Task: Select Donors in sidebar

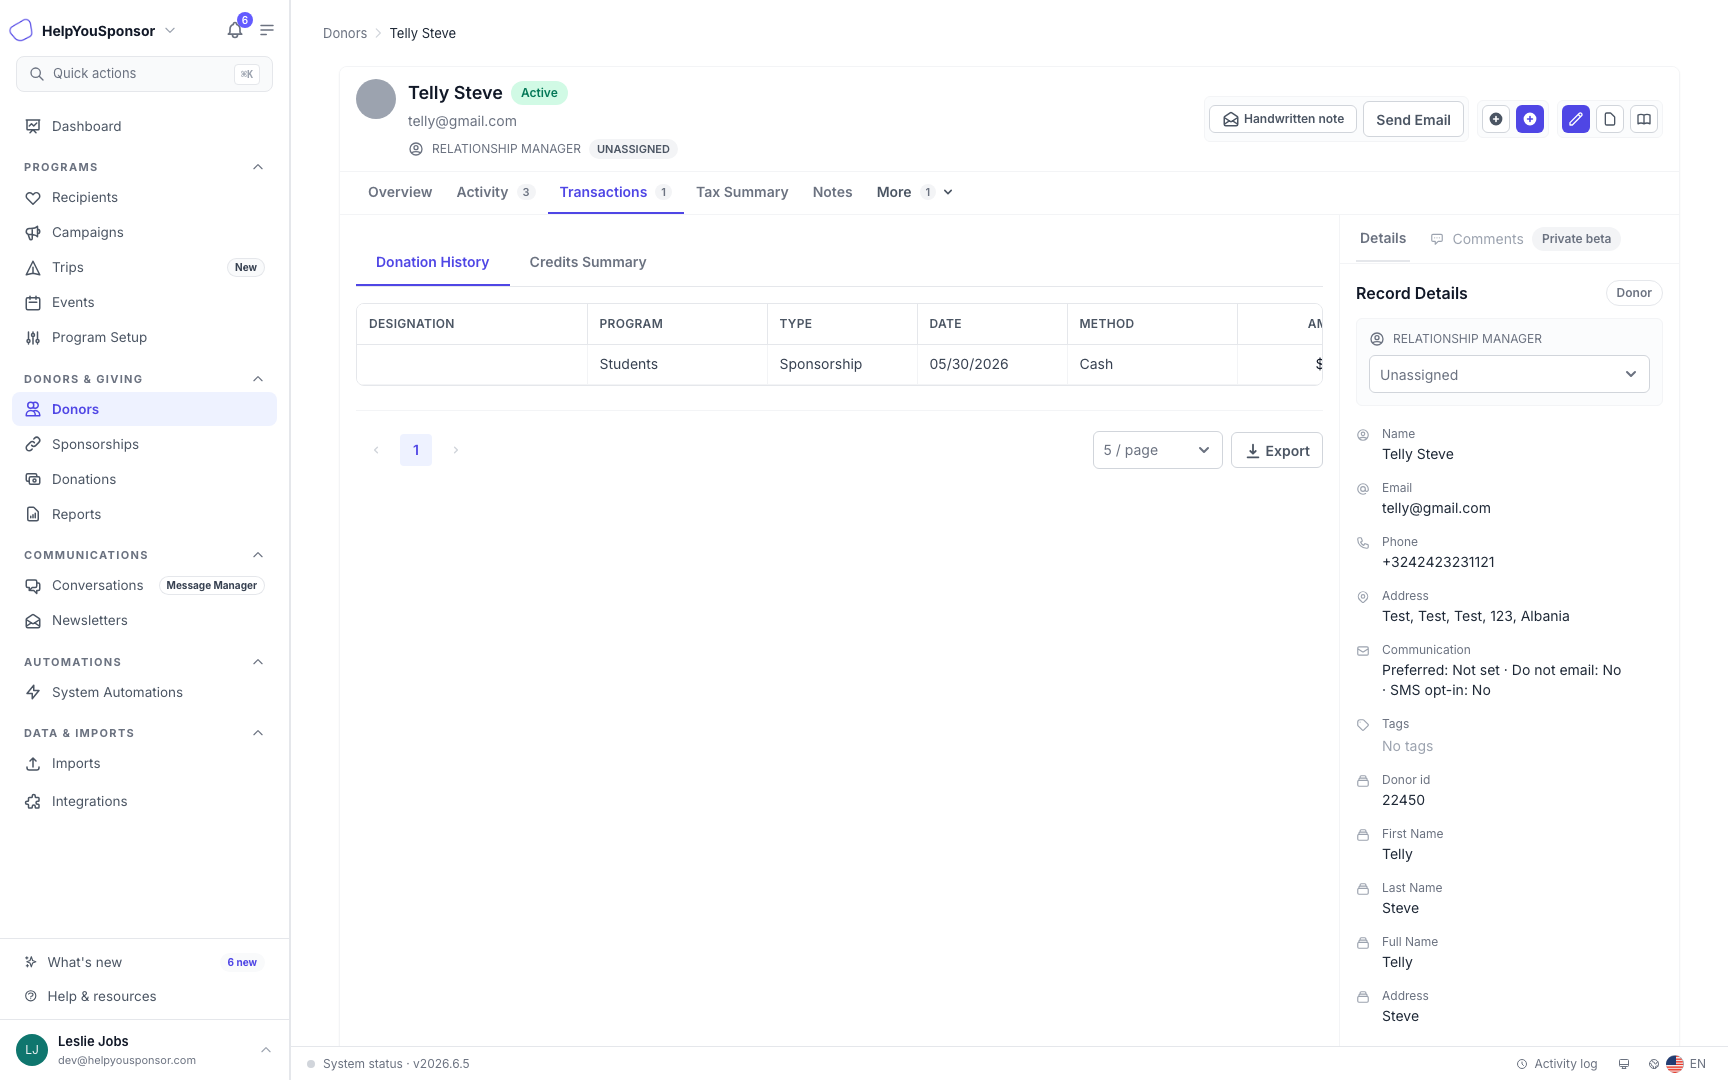Action: coord(144,409)
